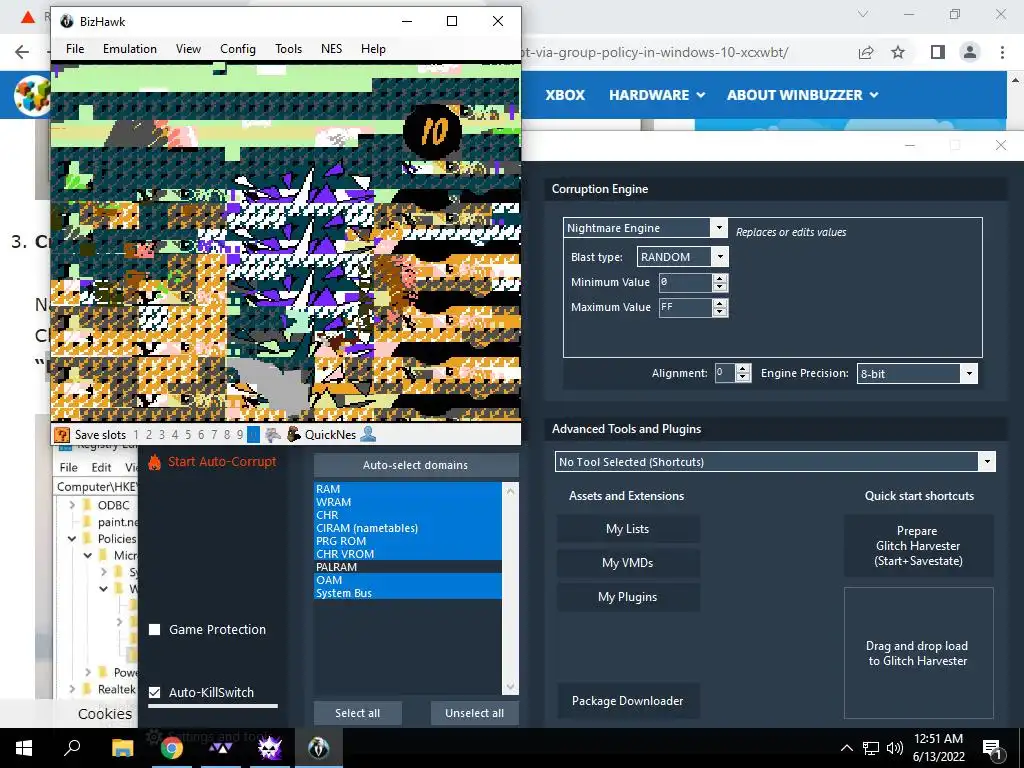Uncheck the Auto-KillSwitch checkbox
1024x768 pixels.
[x=155, y=692]
